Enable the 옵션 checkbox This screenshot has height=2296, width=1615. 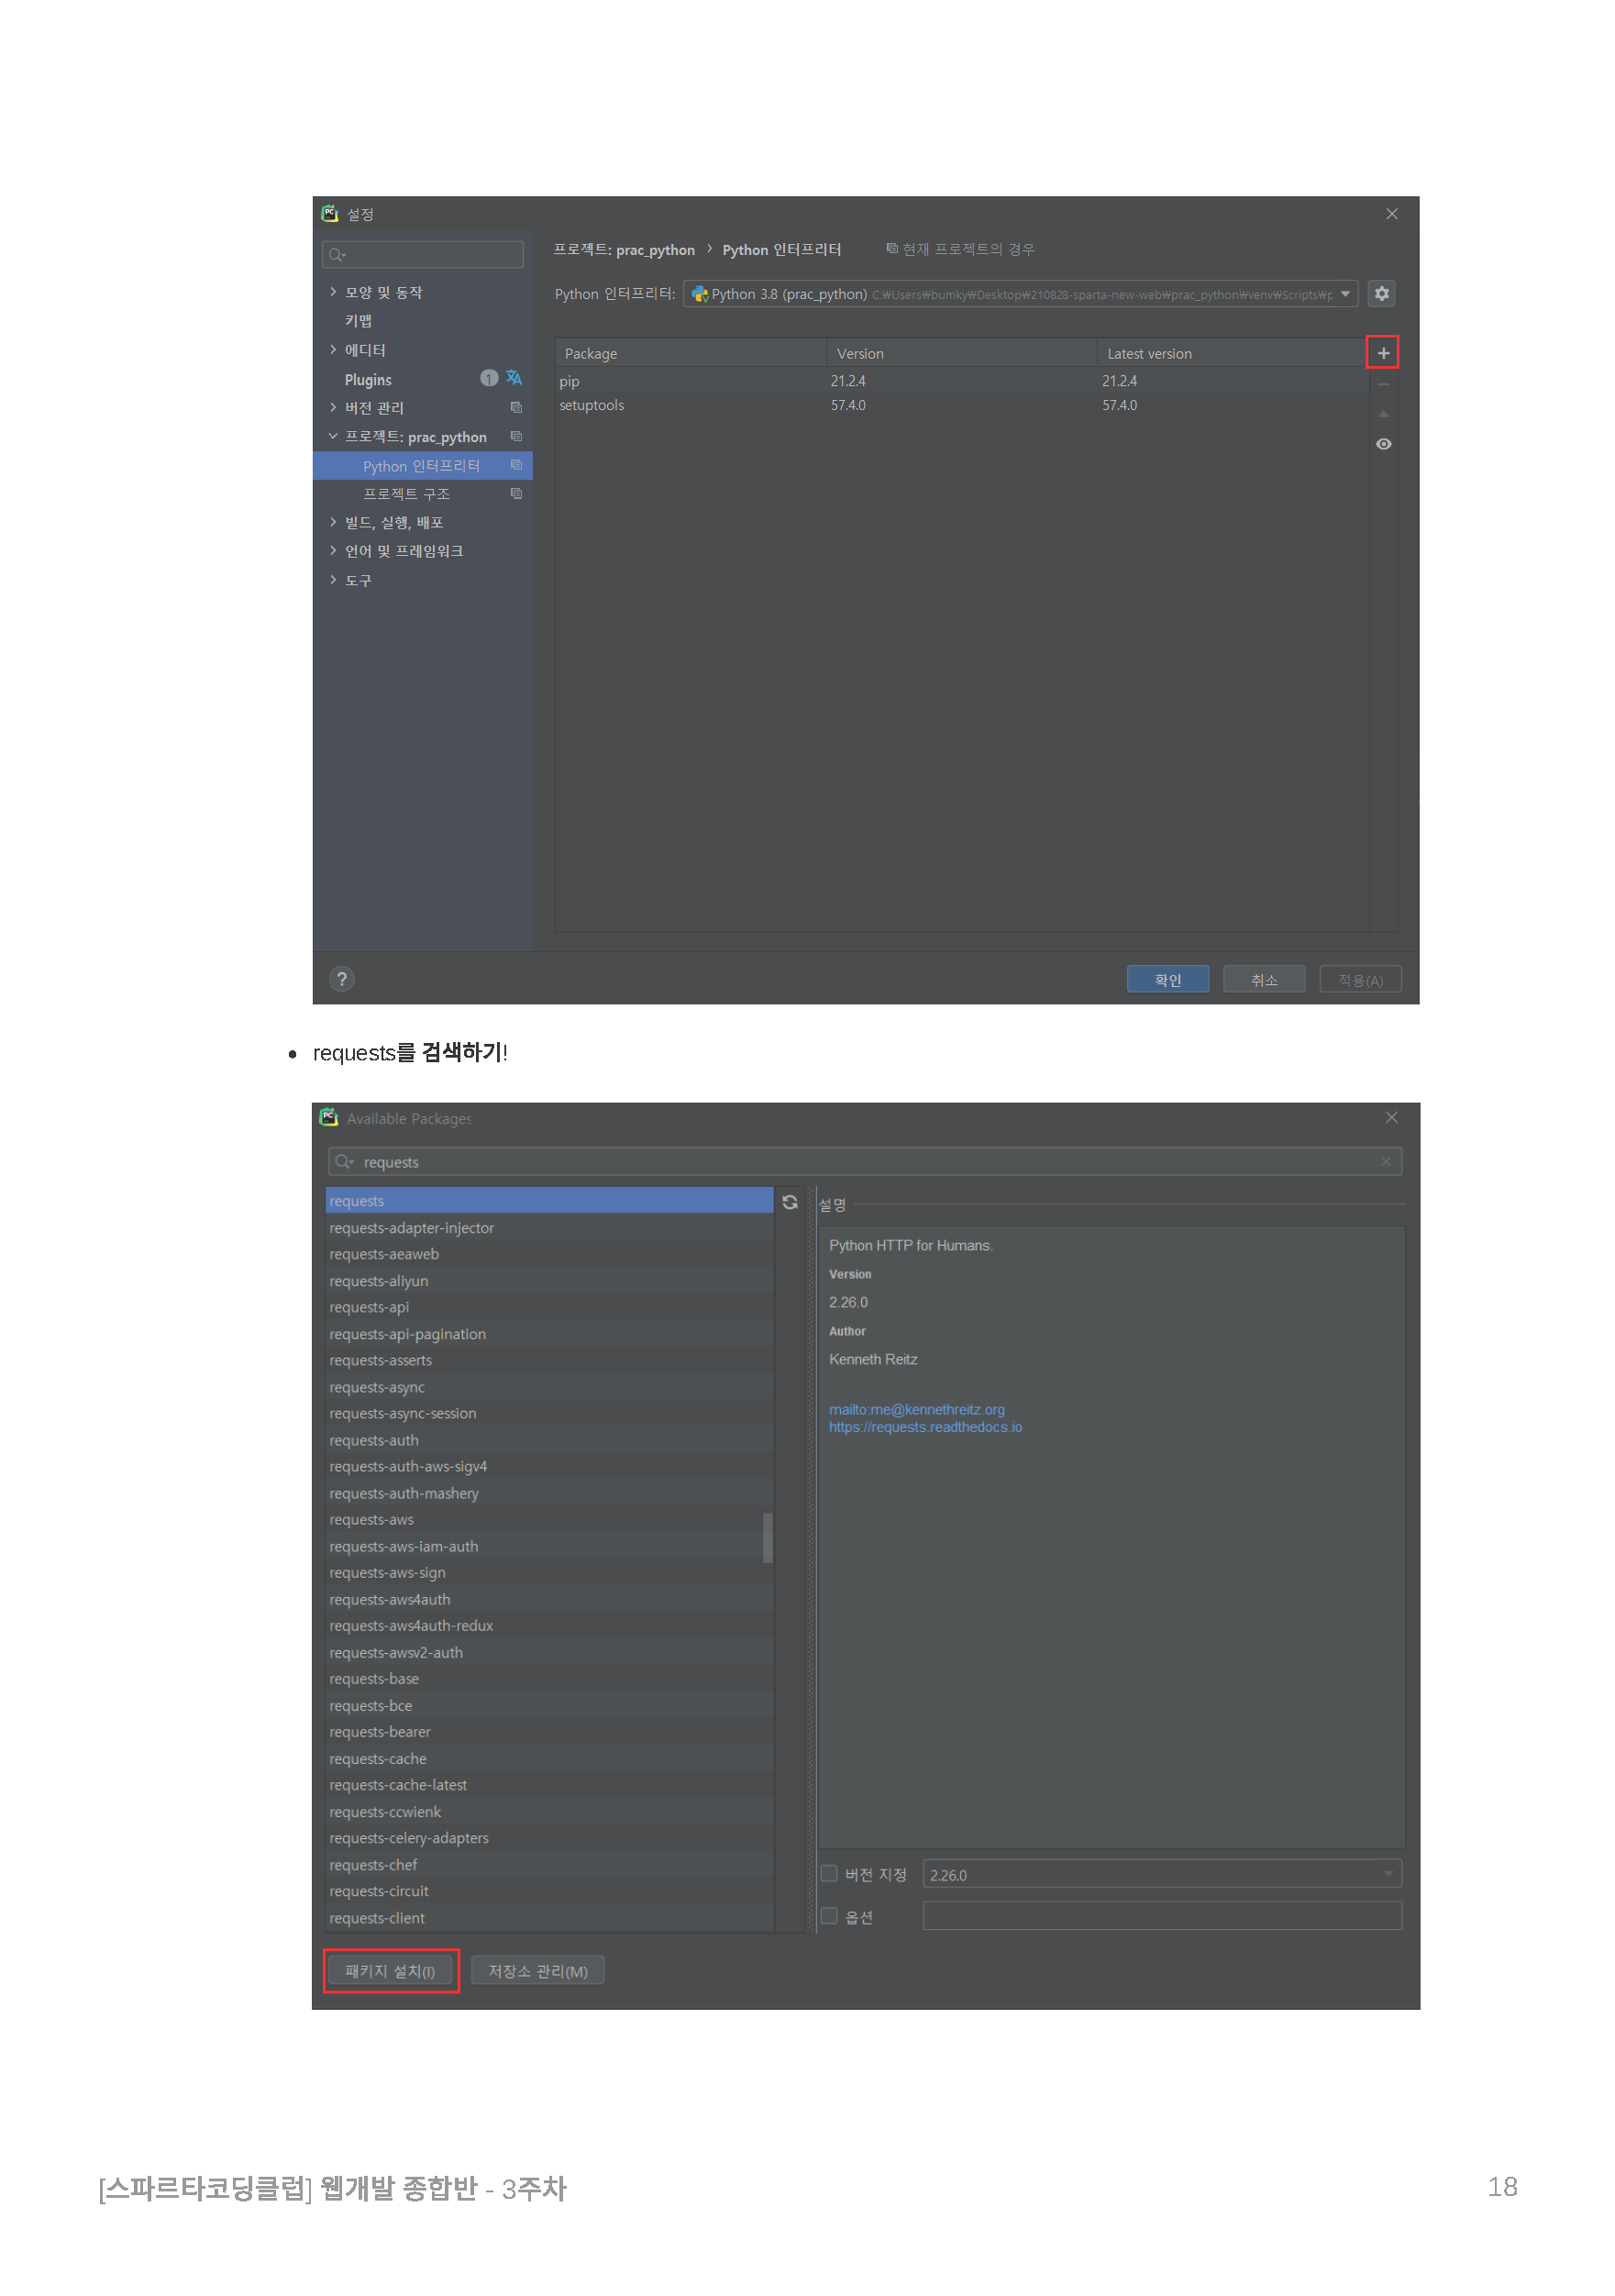[x=829, y=1915]
